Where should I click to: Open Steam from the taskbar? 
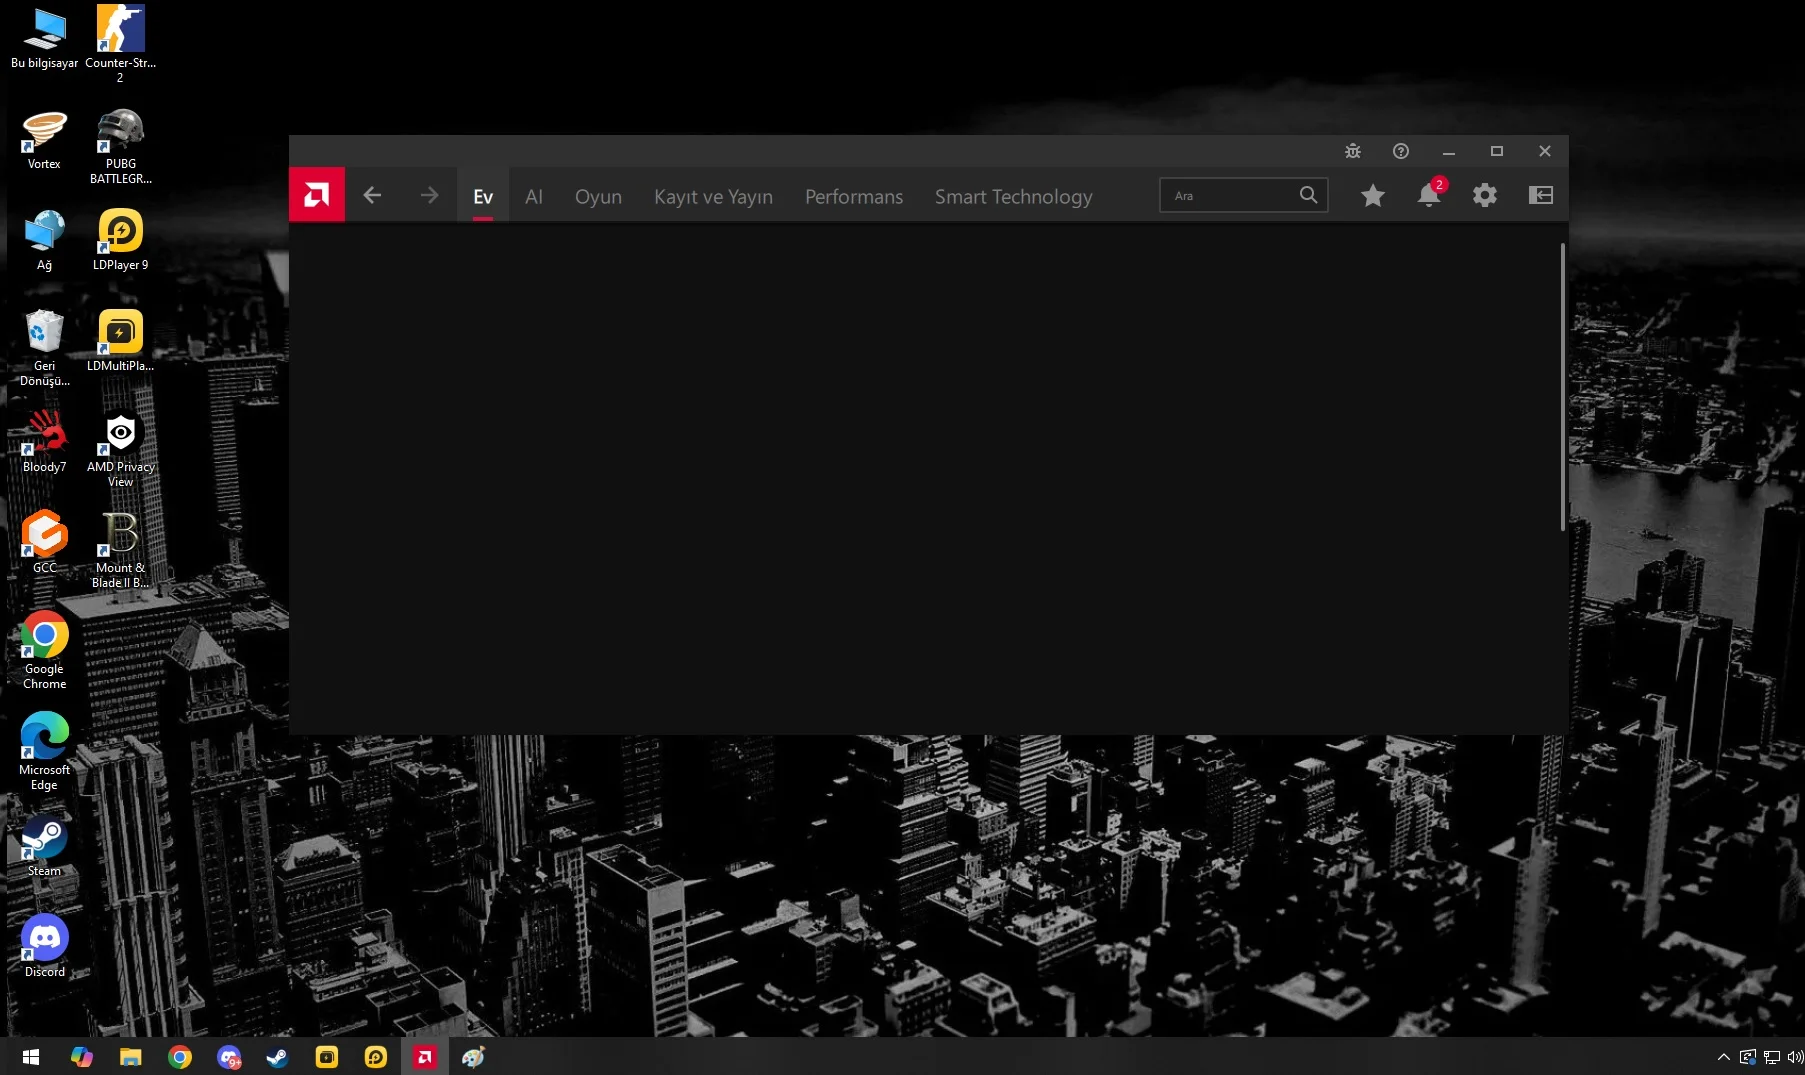point(277,1057)
